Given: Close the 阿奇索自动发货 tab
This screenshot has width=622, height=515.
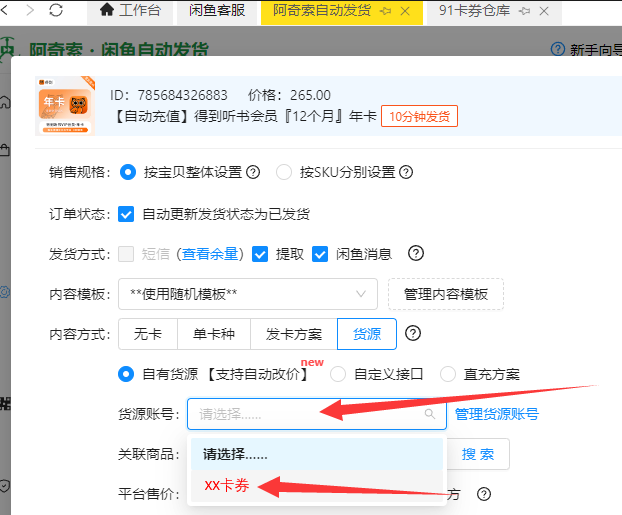Looking at the screenshot, I should [404, 12].
